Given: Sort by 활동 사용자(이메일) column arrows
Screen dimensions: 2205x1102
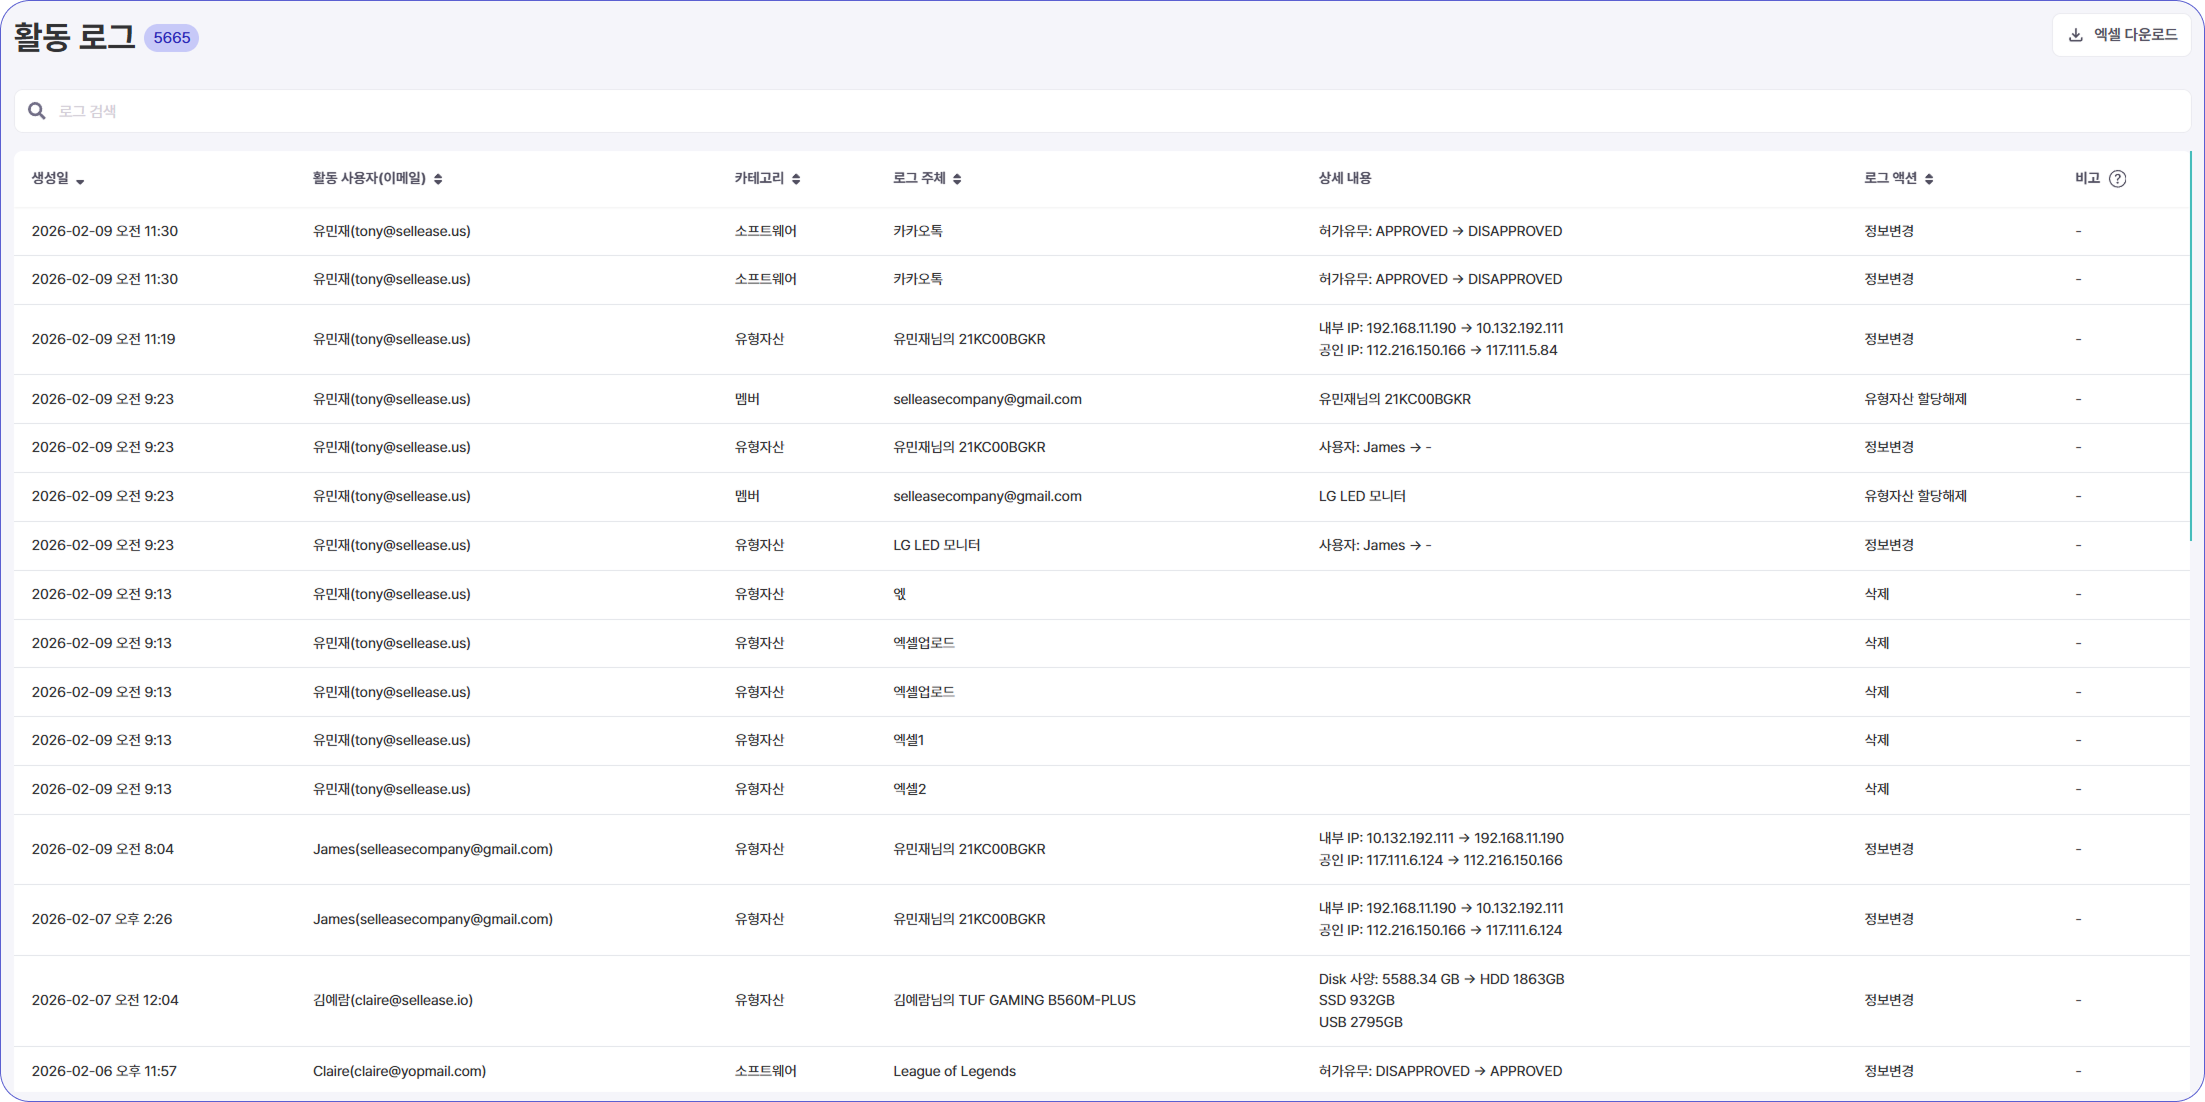Looking at the screenshot, I should (438, 179).
